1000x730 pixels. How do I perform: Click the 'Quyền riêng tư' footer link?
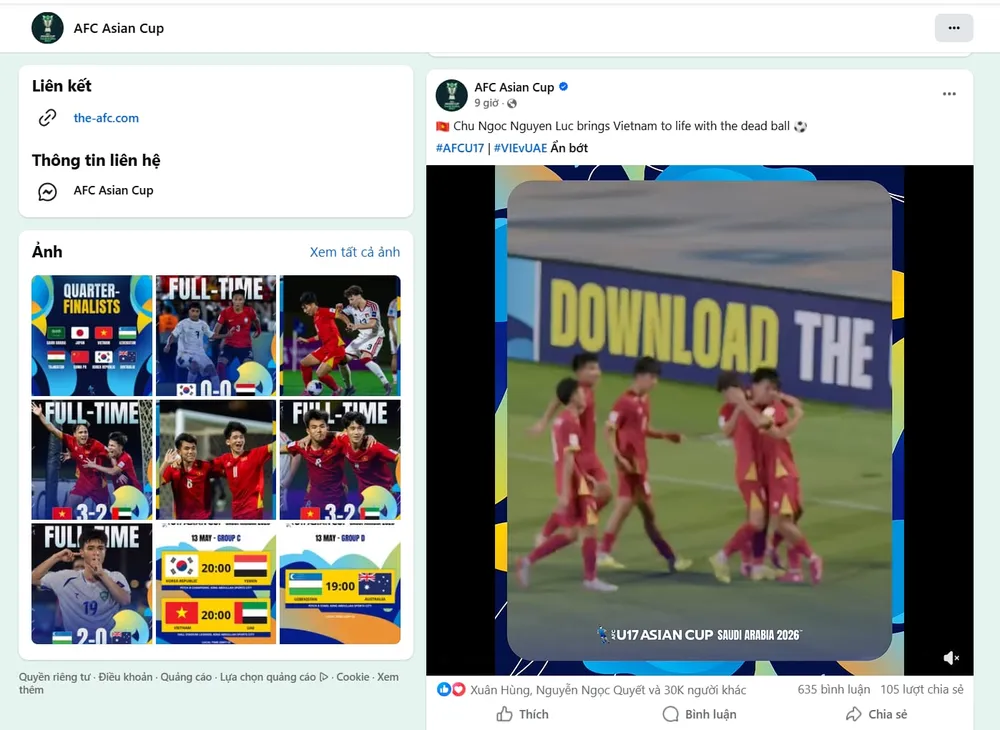(54, 677)
